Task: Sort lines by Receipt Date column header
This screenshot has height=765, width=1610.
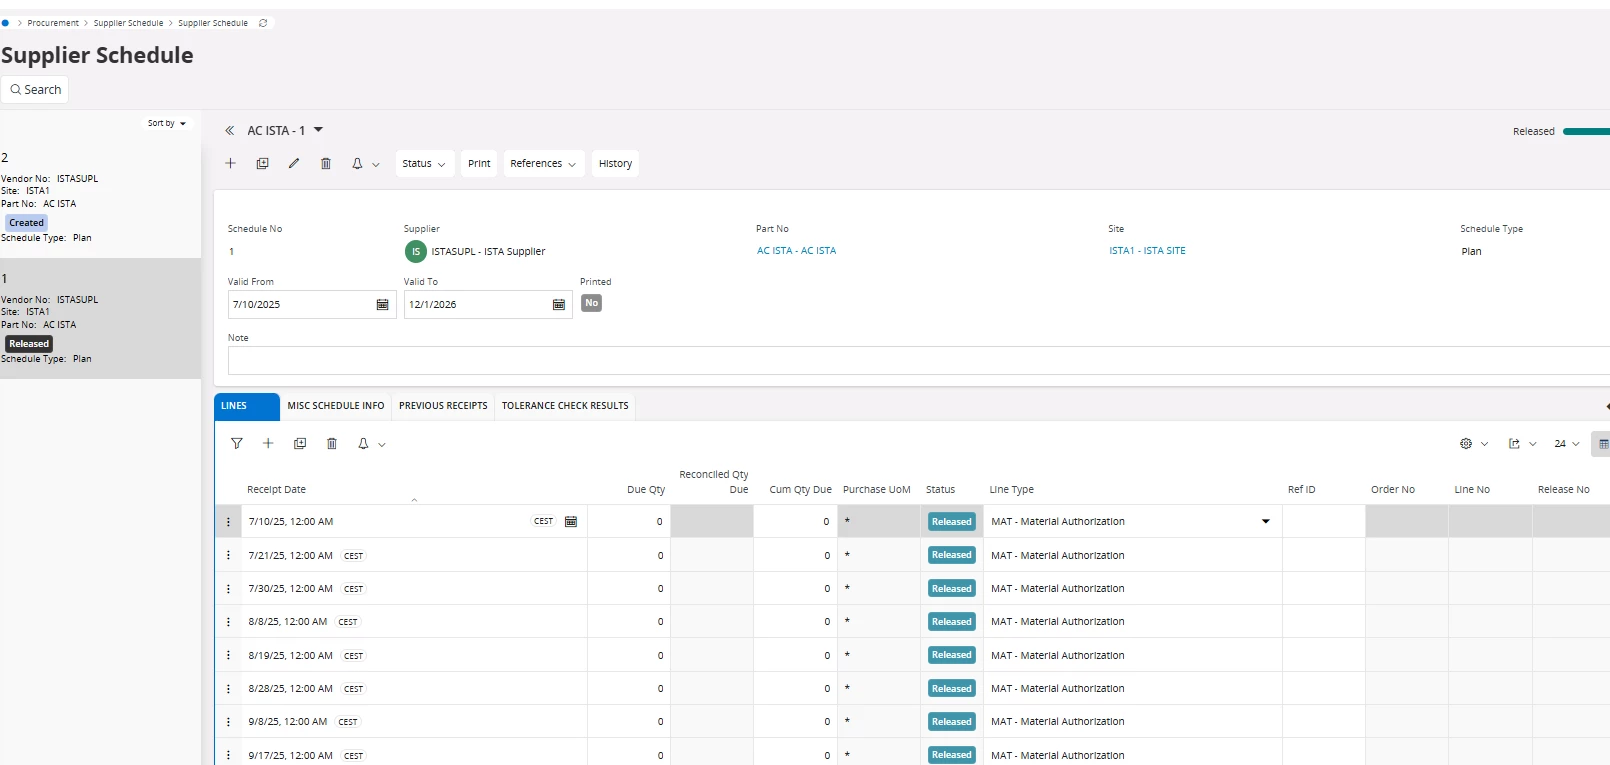Action: click(277, 490)
